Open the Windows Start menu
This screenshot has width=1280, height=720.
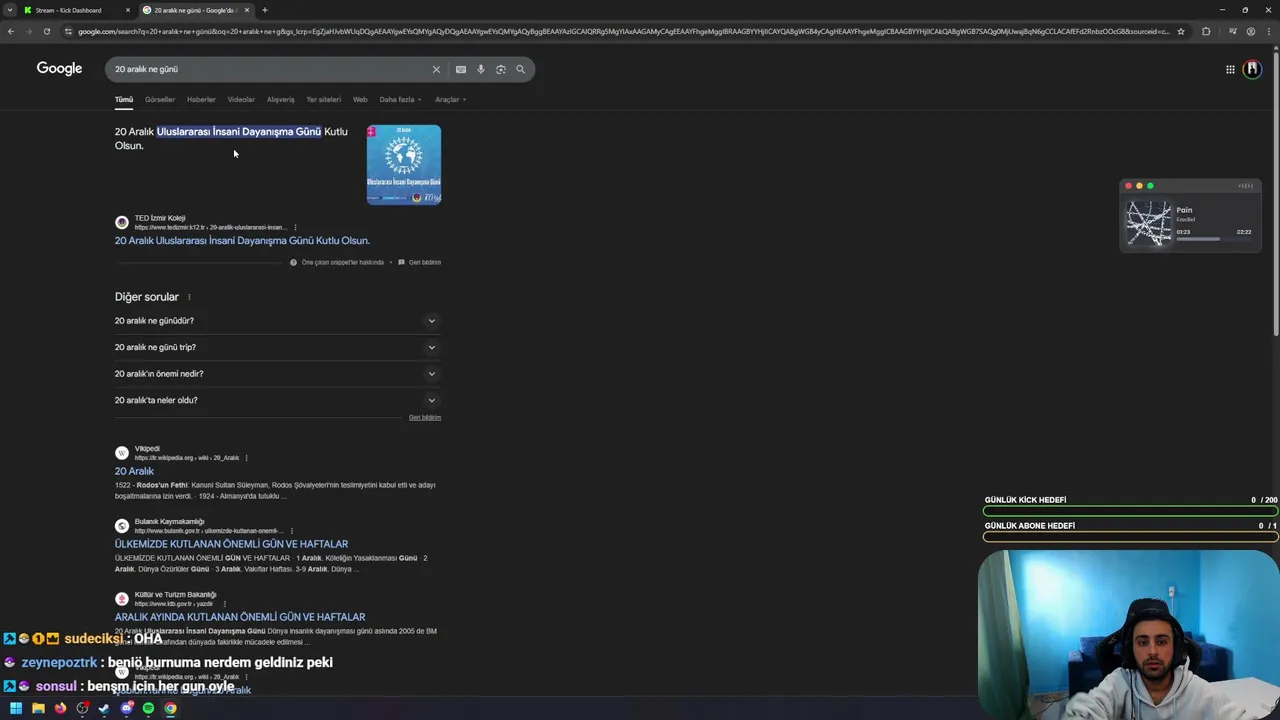click(16, 708)
